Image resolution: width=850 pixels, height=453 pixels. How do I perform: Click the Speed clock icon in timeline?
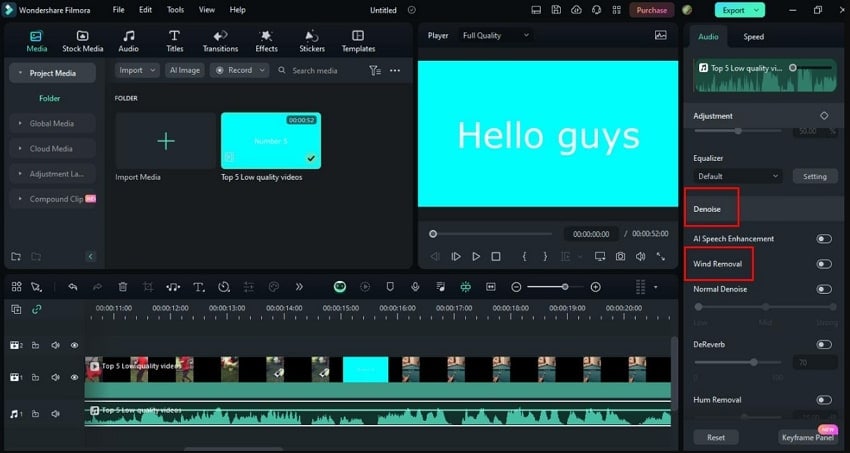[x=224, y=287]
